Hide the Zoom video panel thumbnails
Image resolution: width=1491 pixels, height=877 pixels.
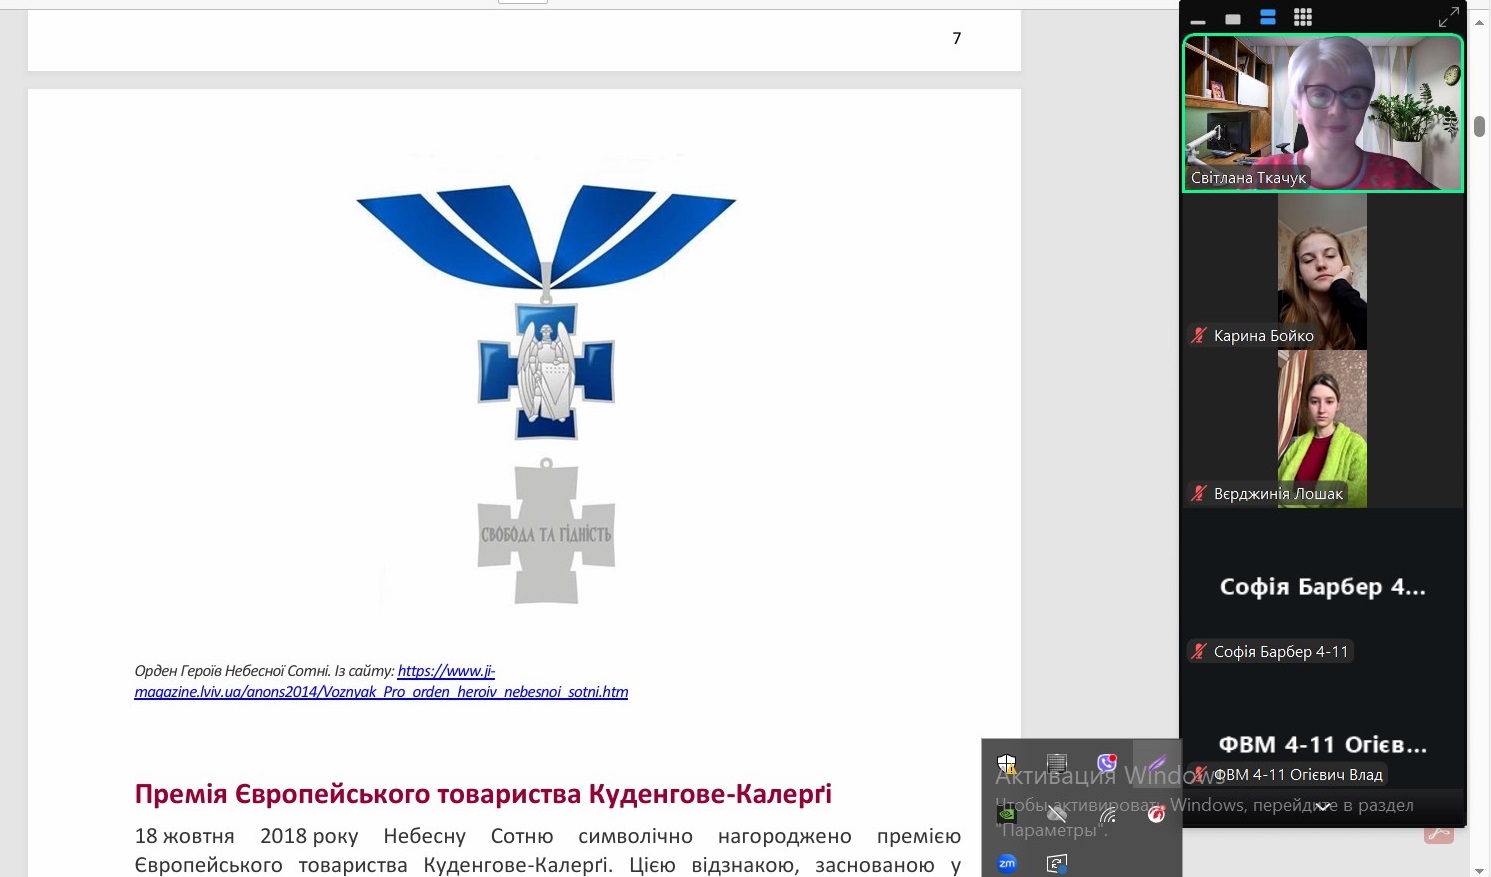(1198, 19)
